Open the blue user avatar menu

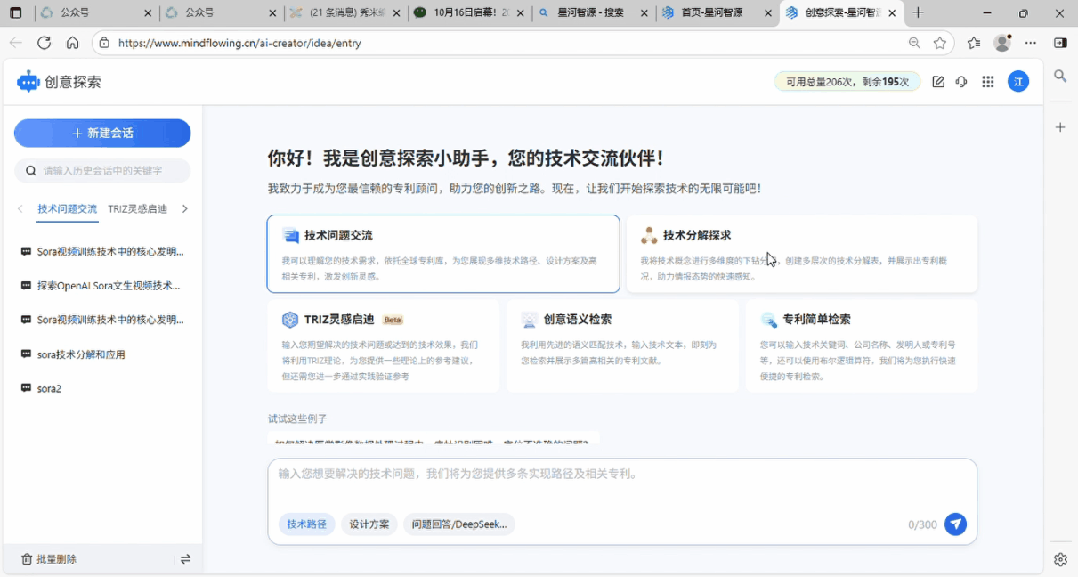coord(1018,81)
